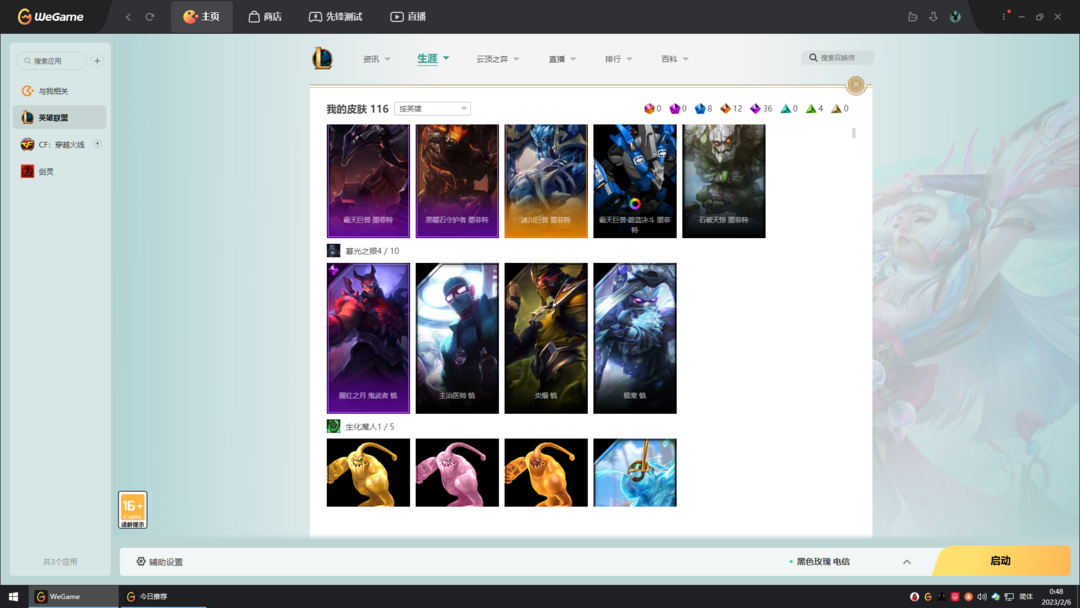1080x608 pixels.
Task: Expand the 排行 dropdown menu
Action: point(618,59)
